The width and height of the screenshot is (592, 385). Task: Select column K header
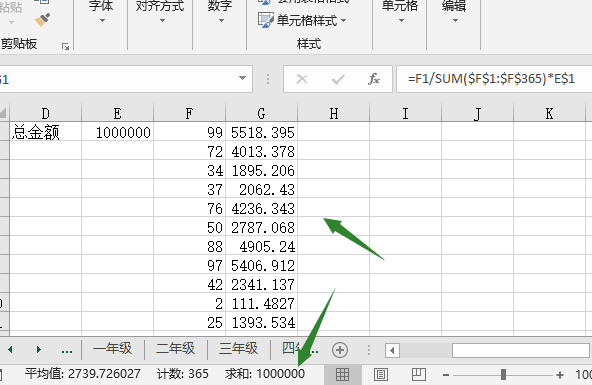(549, 113)
